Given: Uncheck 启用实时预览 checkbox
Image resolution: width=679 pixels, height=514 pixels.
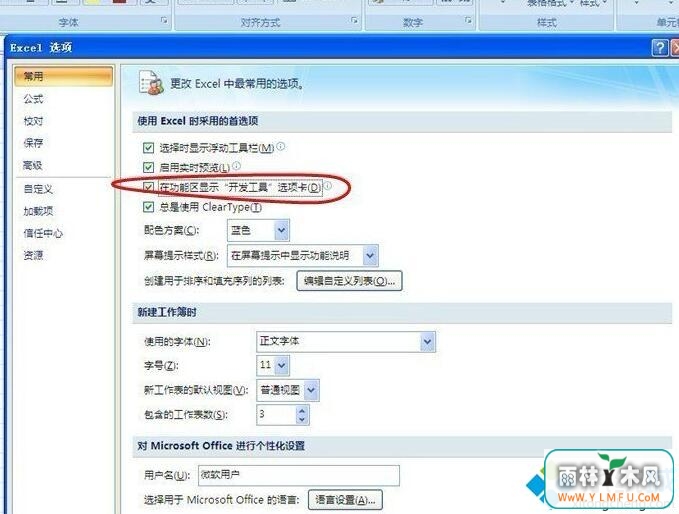Looking at the screenshot, I should 148,167.
